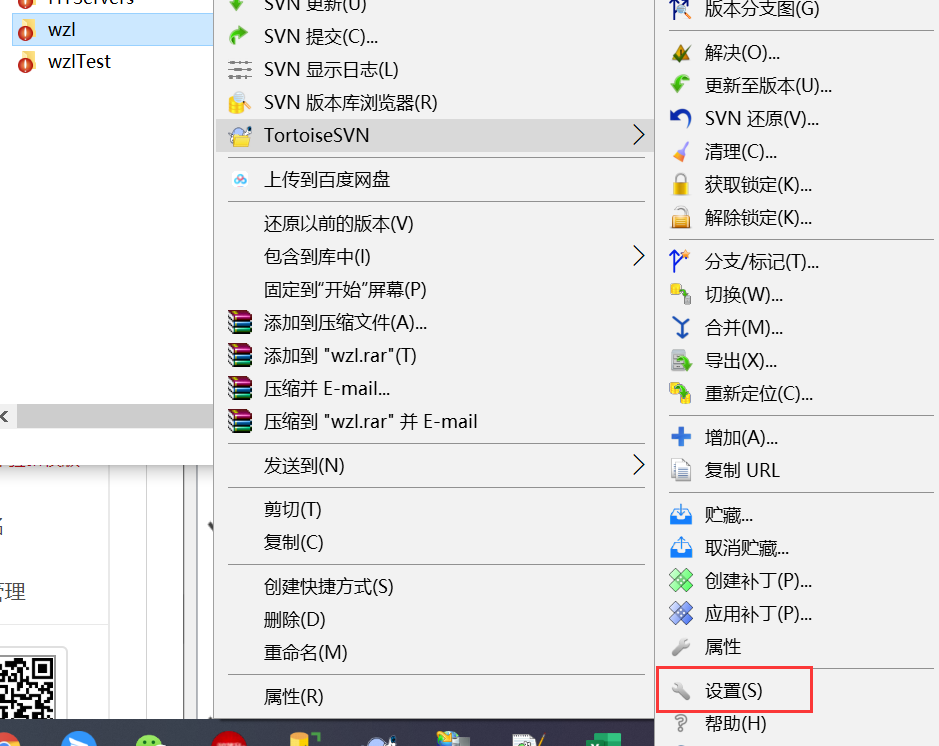Viewport: 939px width, 746px height.
Task: Select the wzl folder in file list
Action: 113,29
